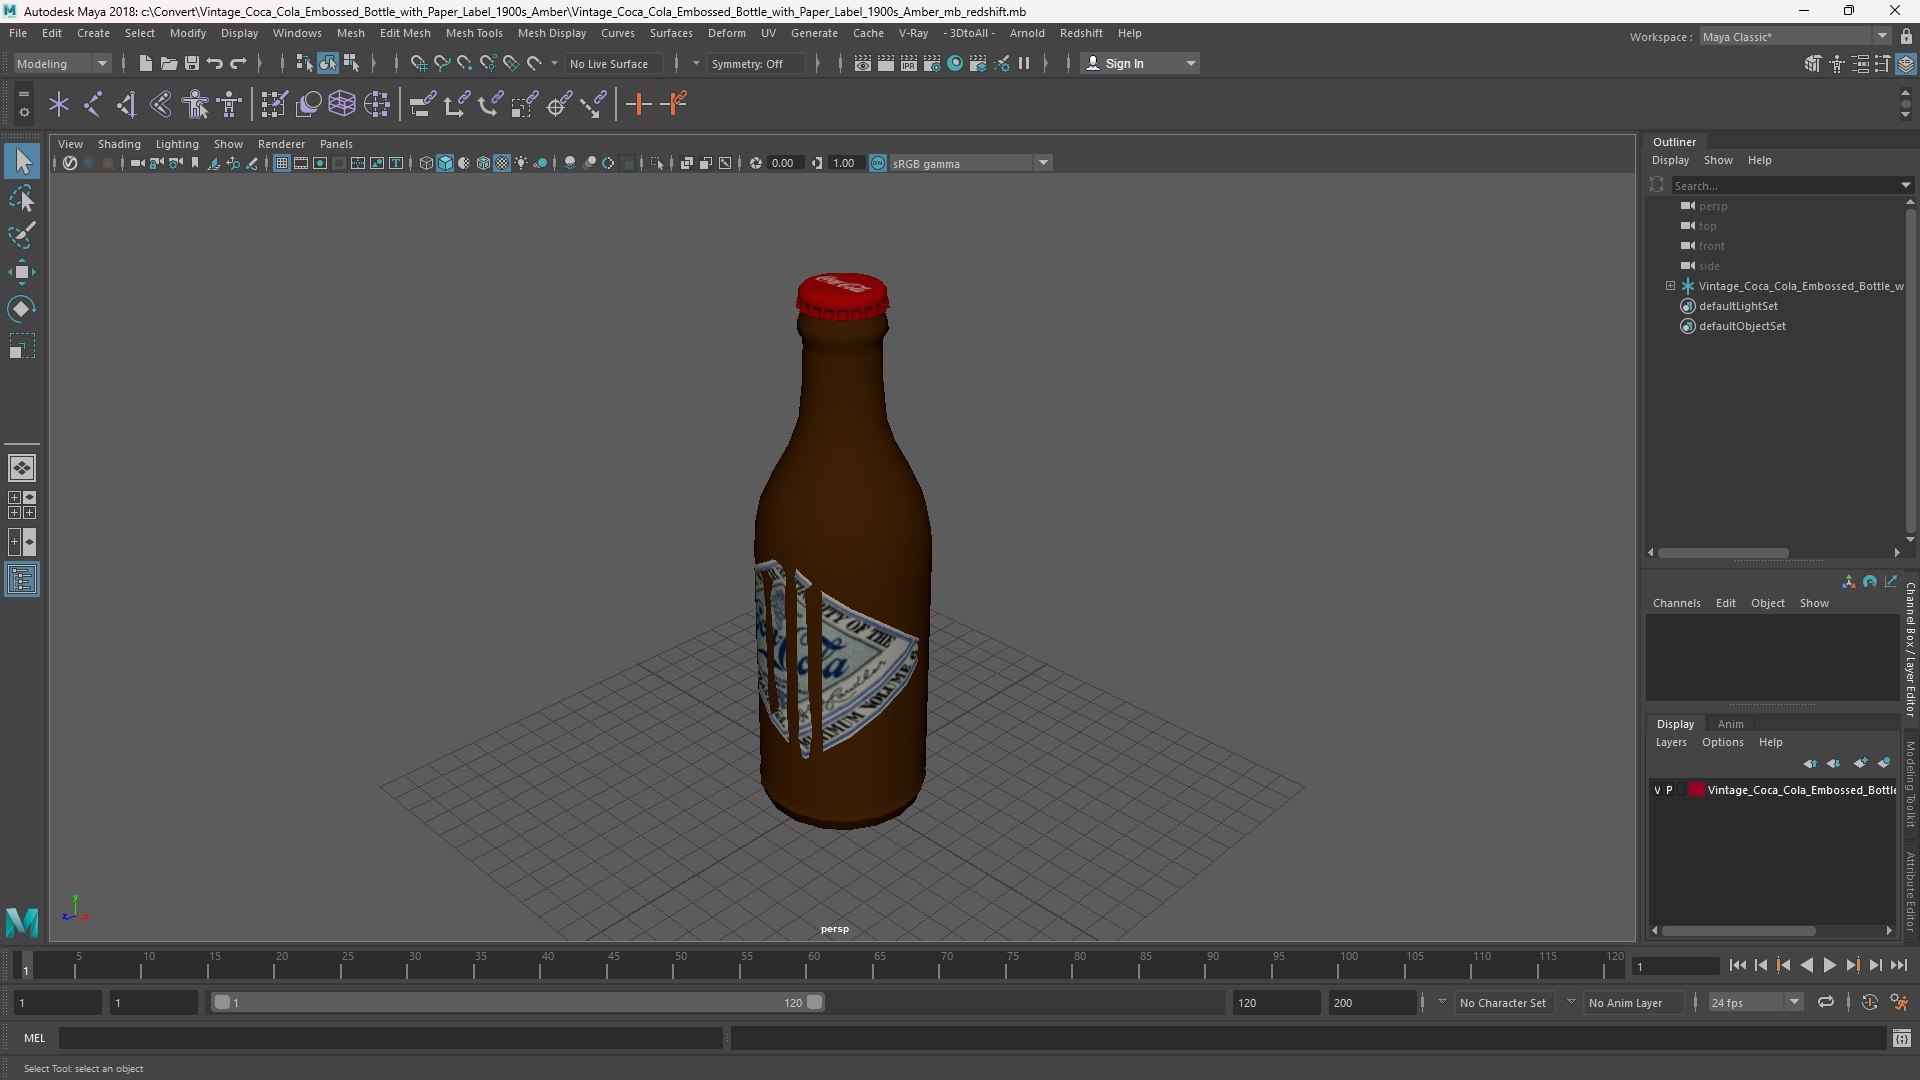1920x1080 pixels.
Task: Open the Outliner Display menu
Action: (x=1670, y=160)
